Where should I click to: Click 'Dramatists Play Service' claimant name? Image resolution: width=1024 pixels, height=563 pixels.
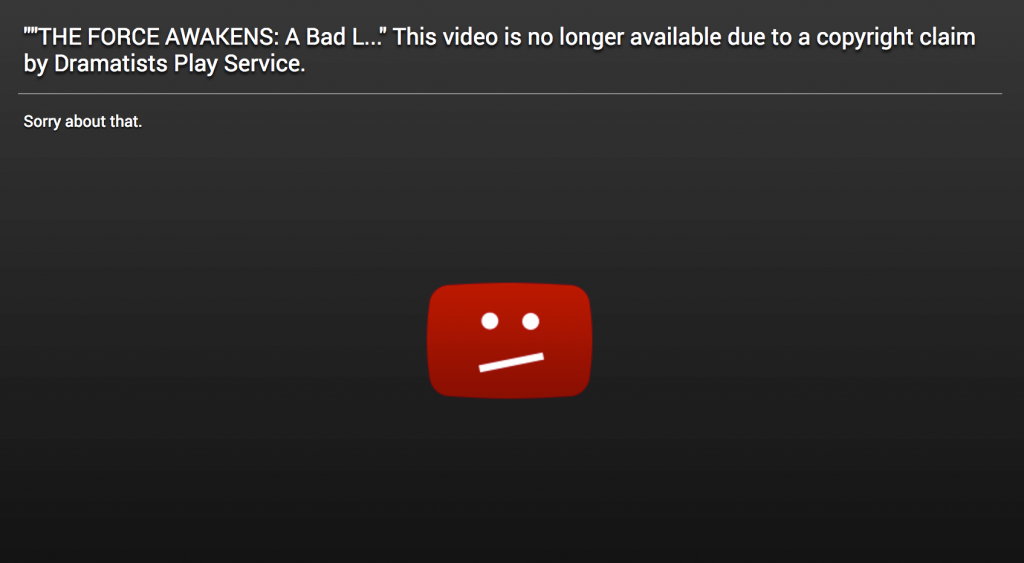coord(178,65)
